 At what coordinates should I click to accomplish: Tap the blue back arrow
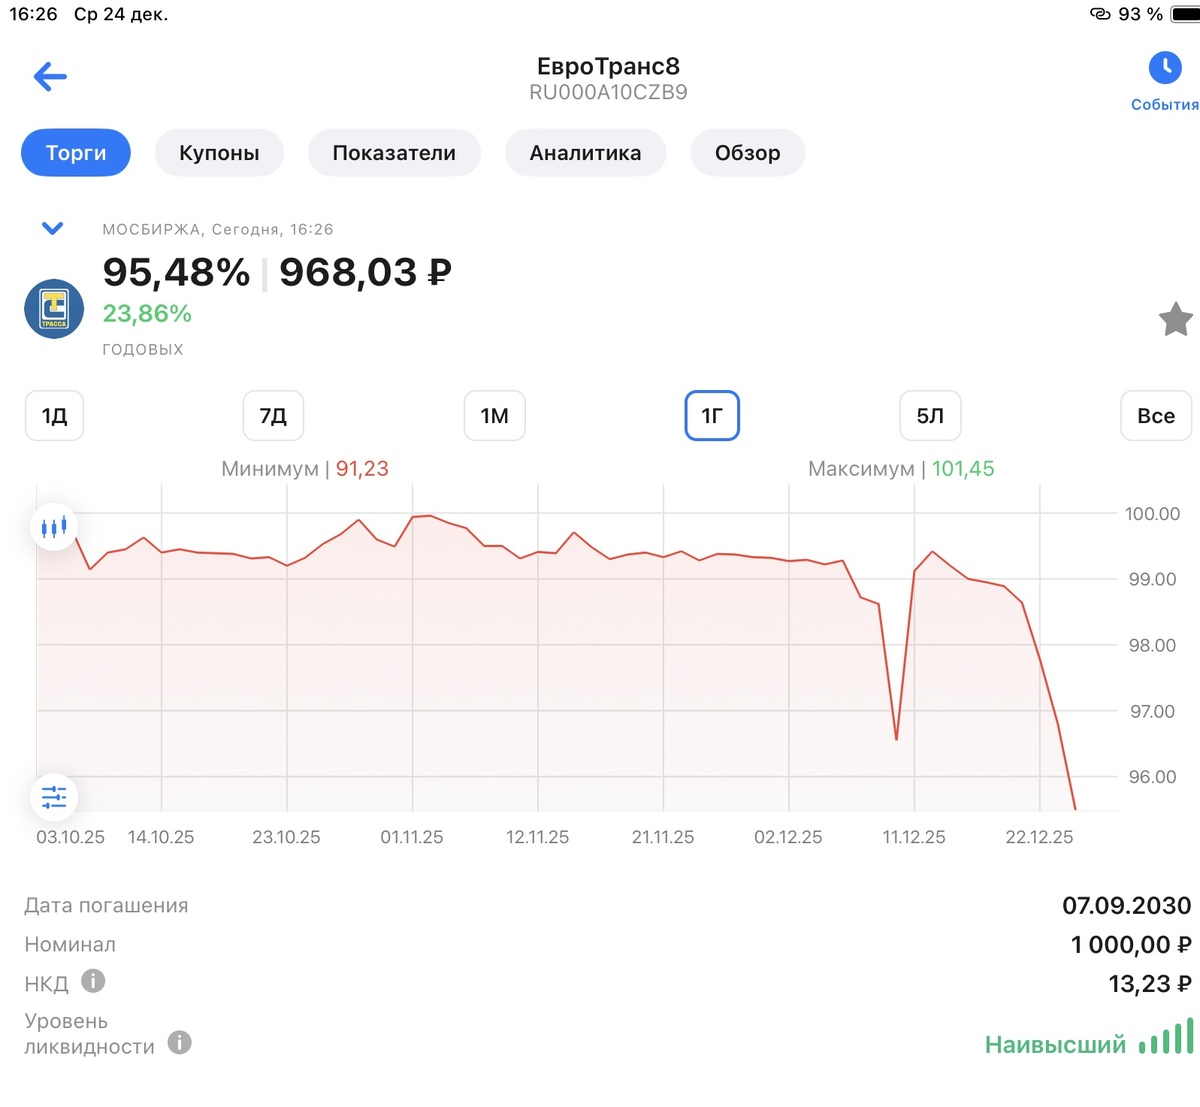[x=50, y=76]
